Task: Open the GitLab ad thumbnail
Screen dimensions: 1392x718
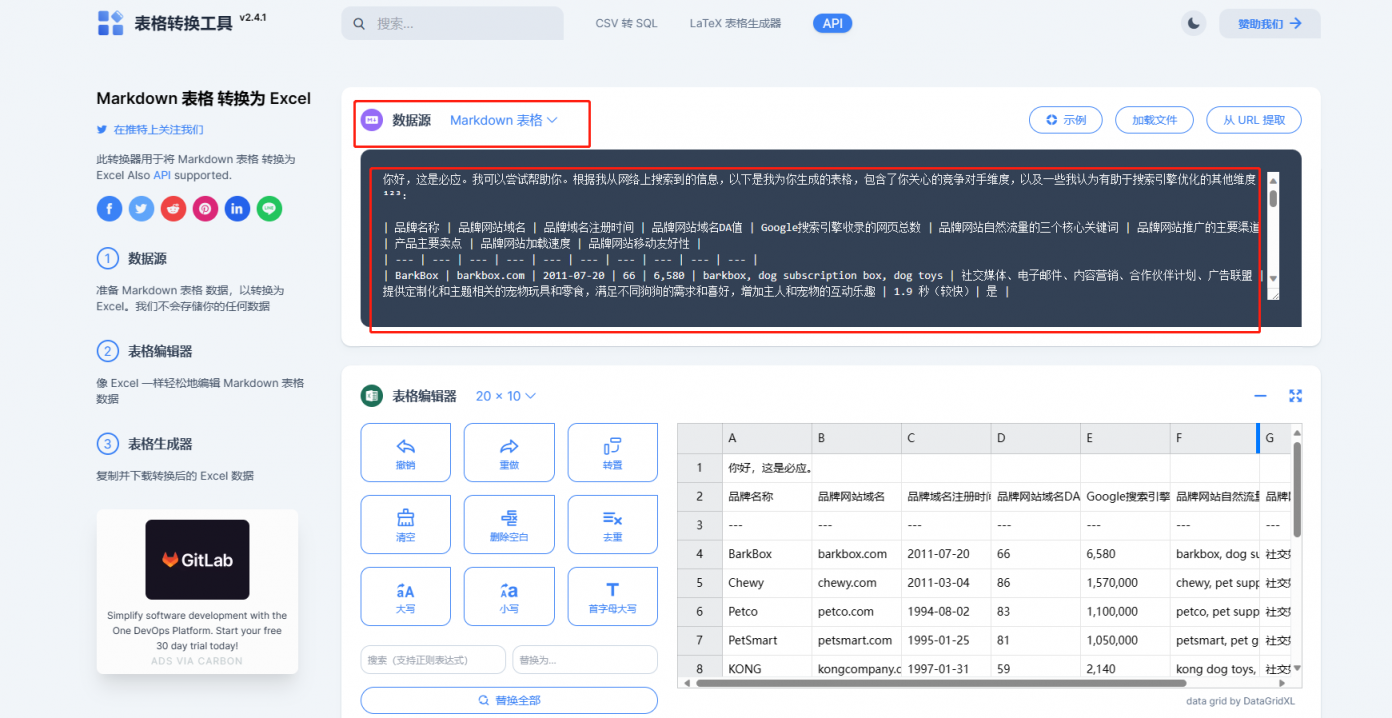Action: tap(197, 559)
